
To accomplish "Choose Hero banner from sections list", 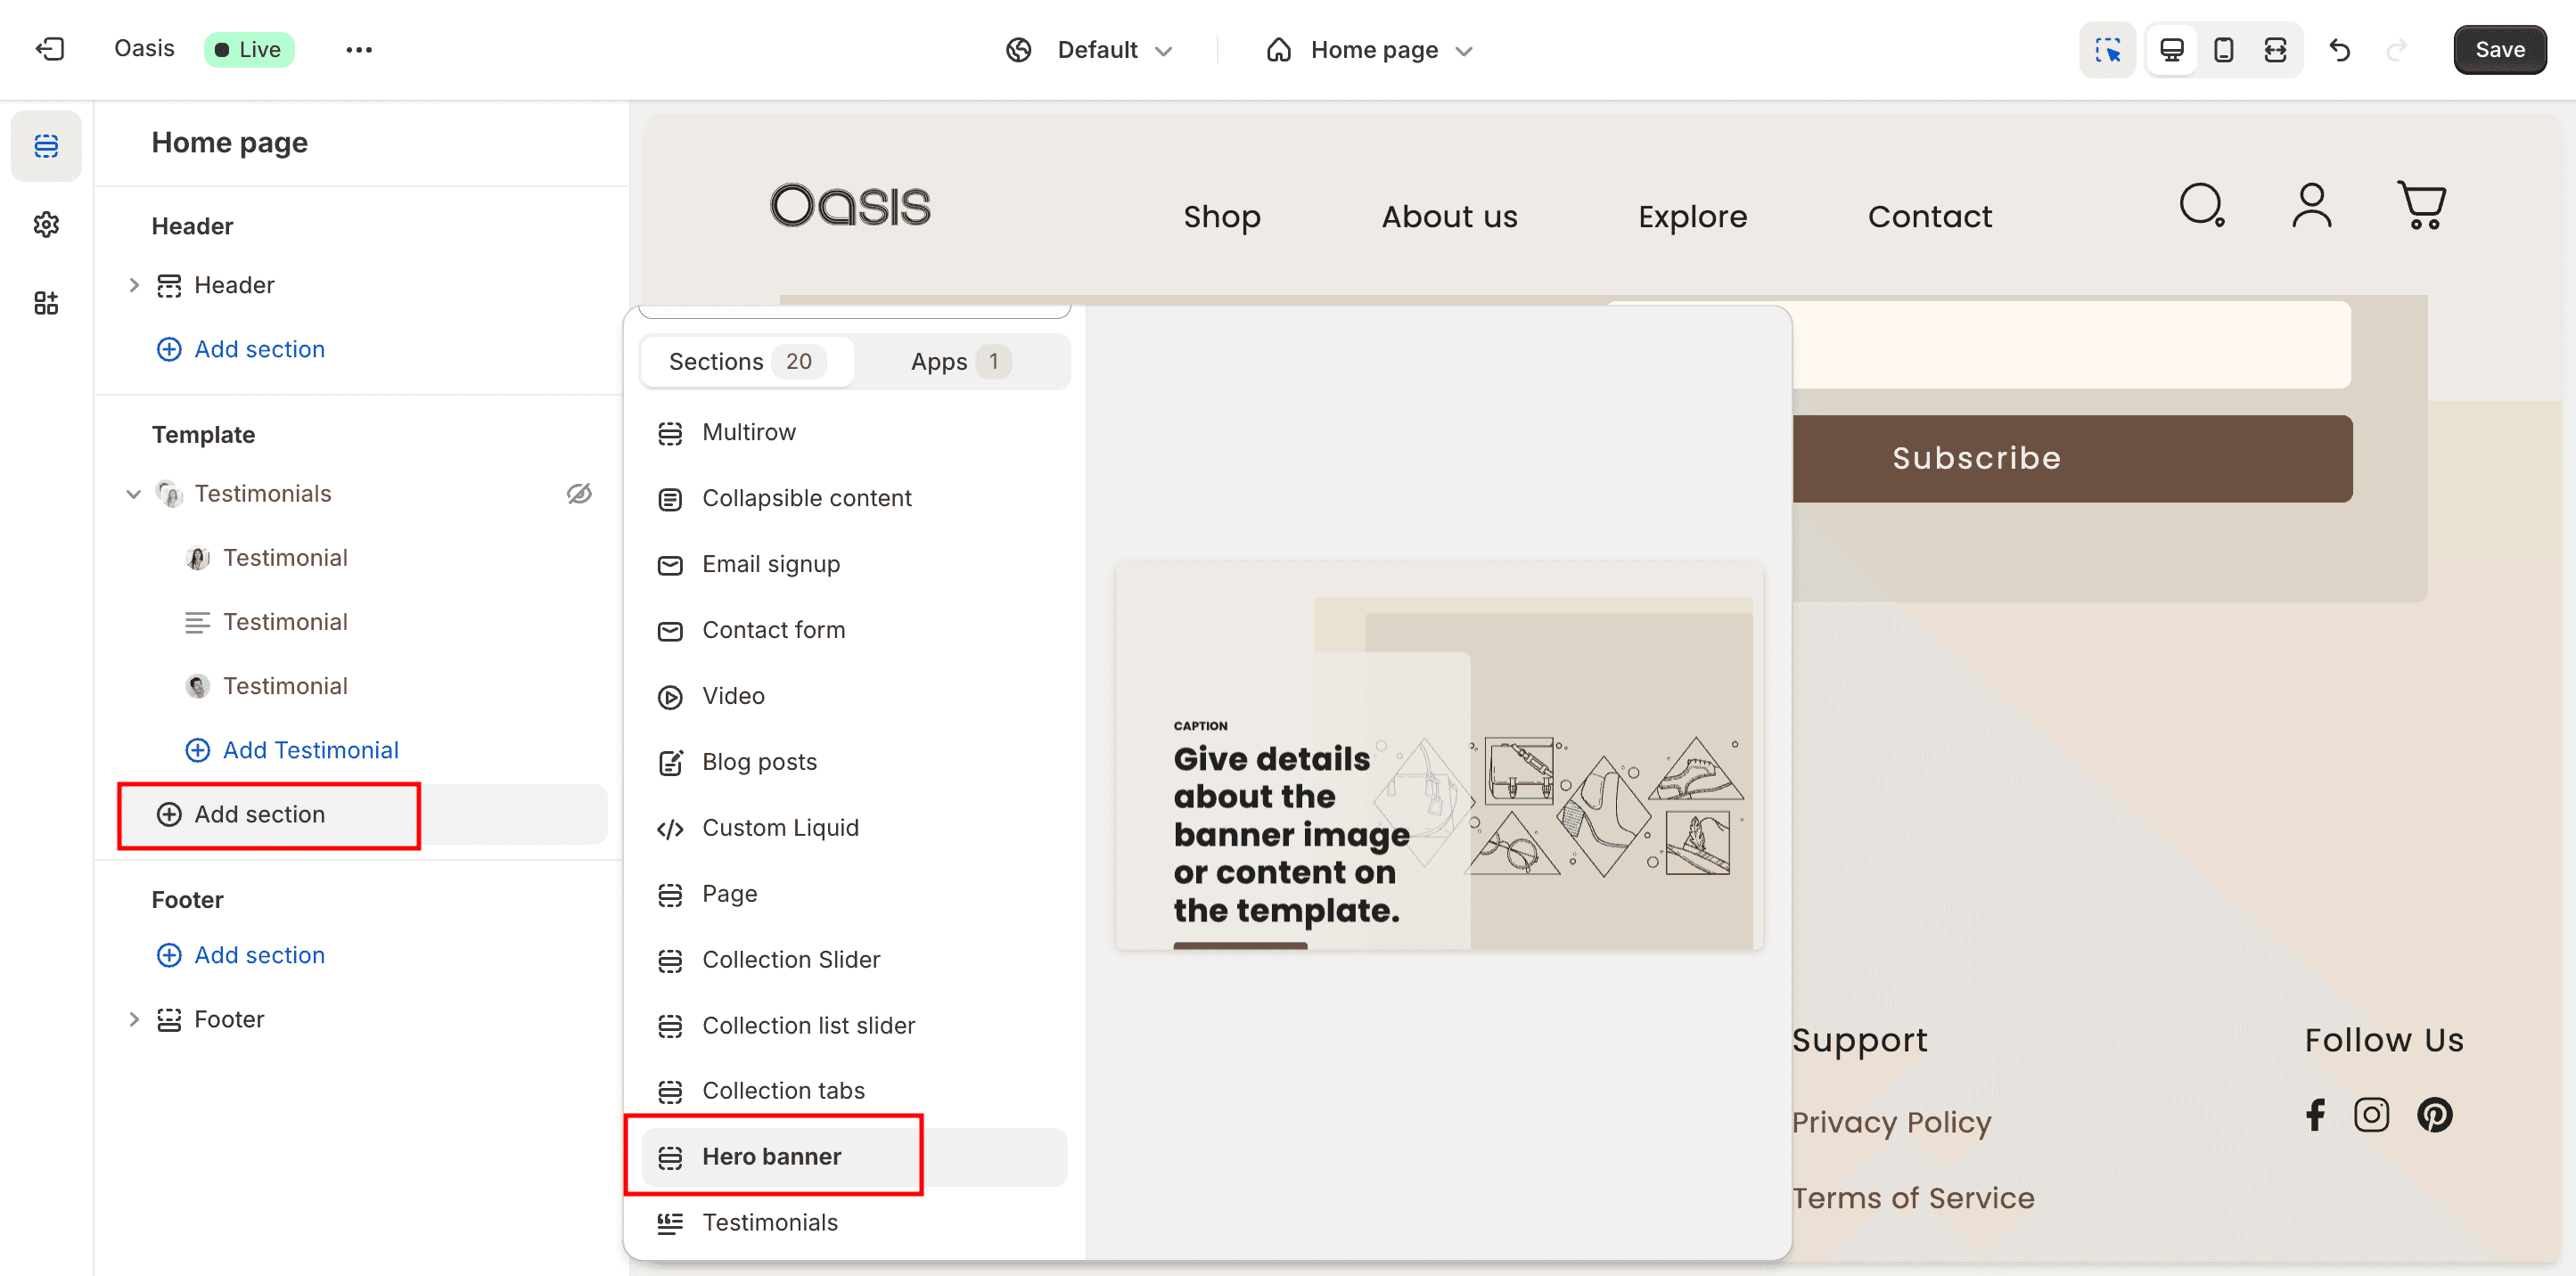I will (771, 1156).
